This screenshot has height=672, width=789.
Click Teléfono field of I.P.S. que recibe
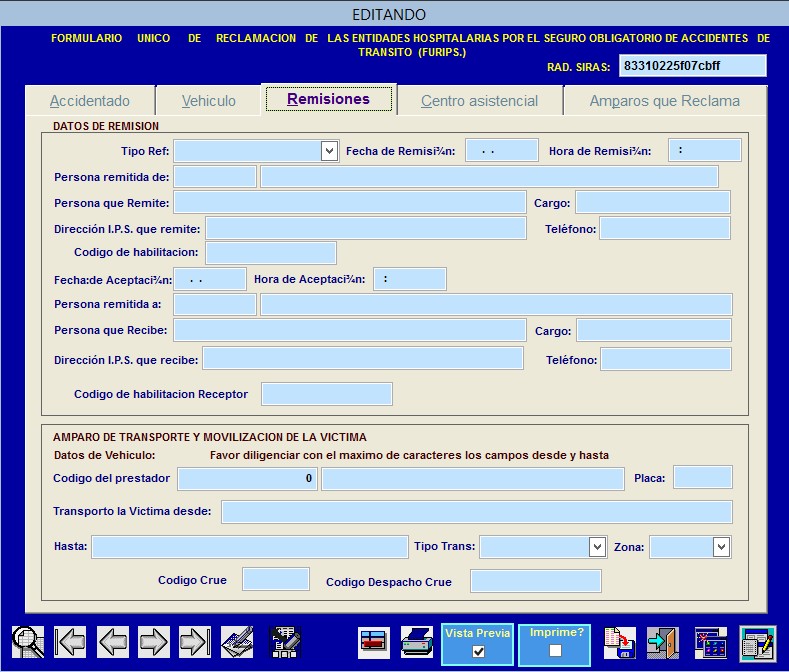pos(666,359)
